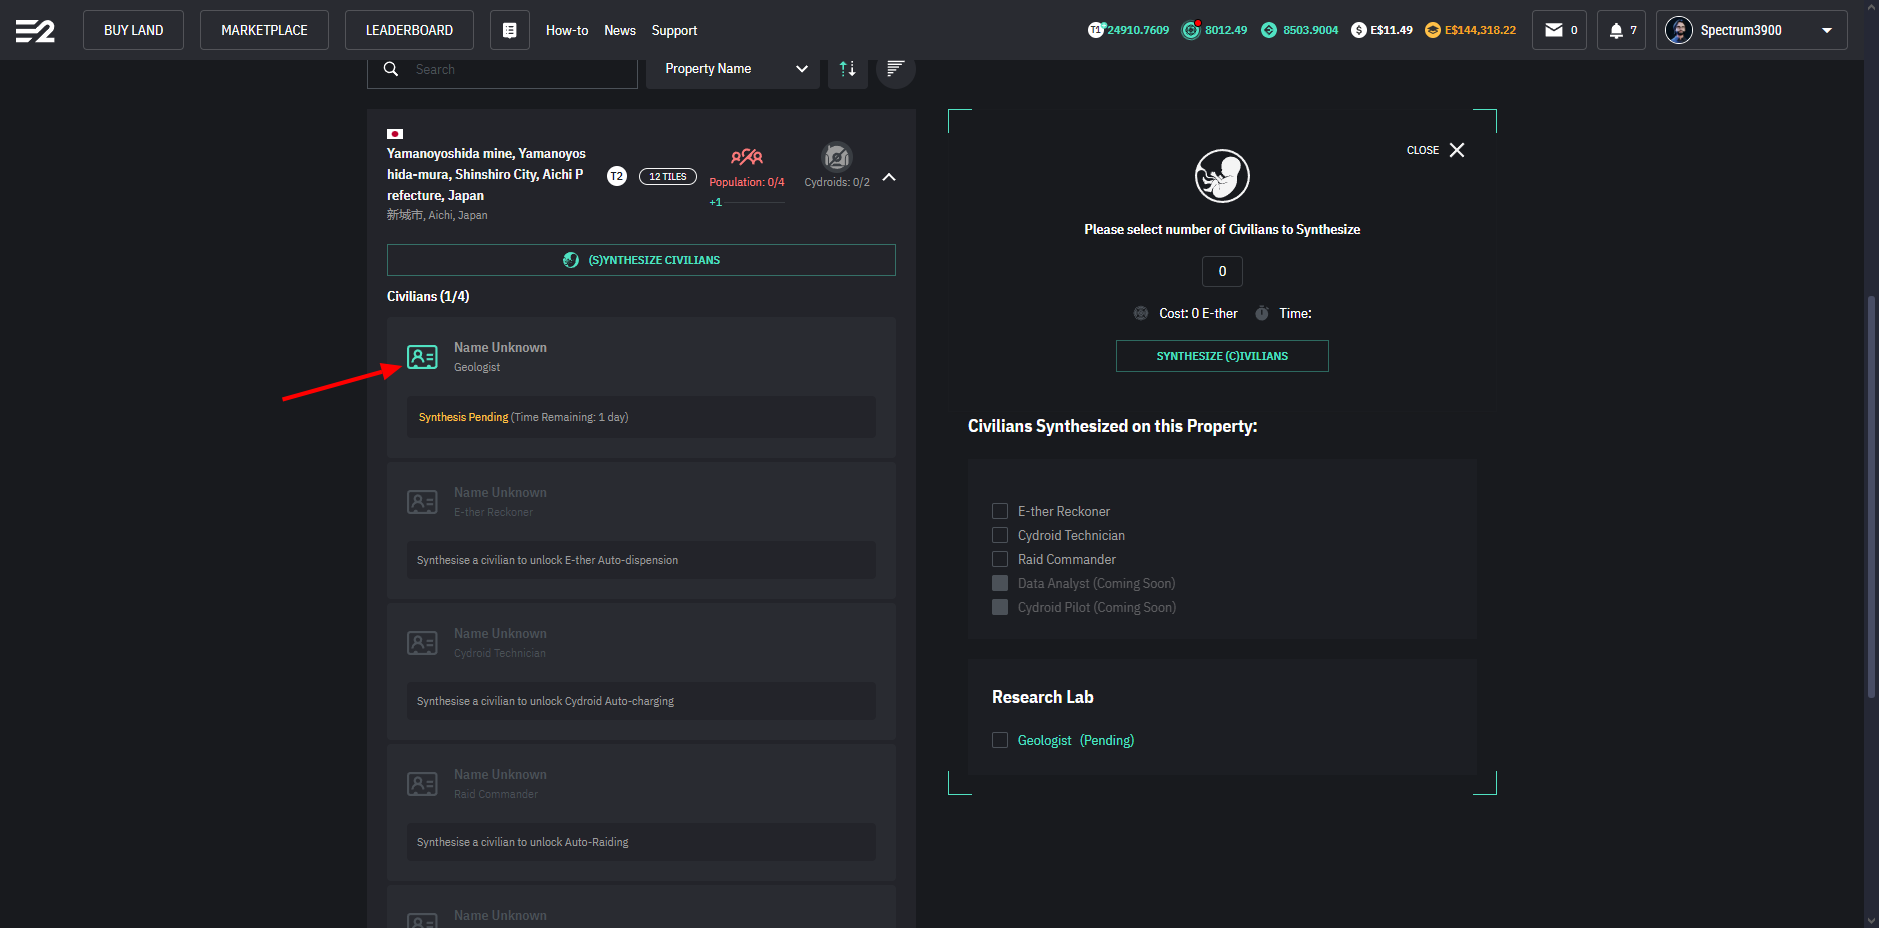Click the Earth 2 logo icon
This screenshot has height=928, width=1879.
35,31
